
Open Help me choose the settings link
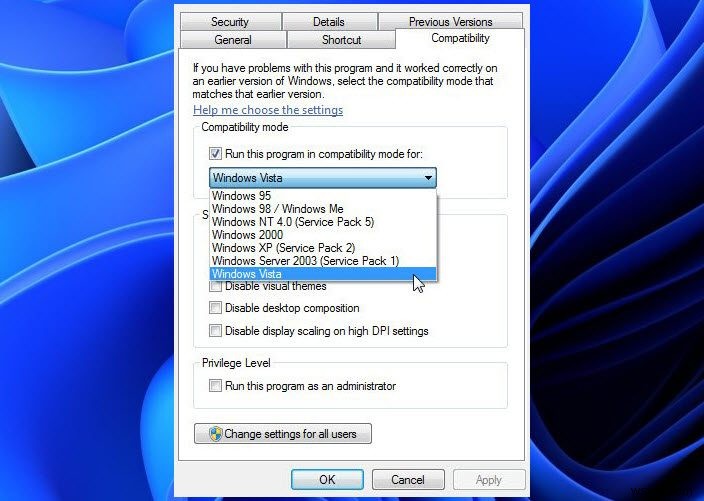coord(268,110)
